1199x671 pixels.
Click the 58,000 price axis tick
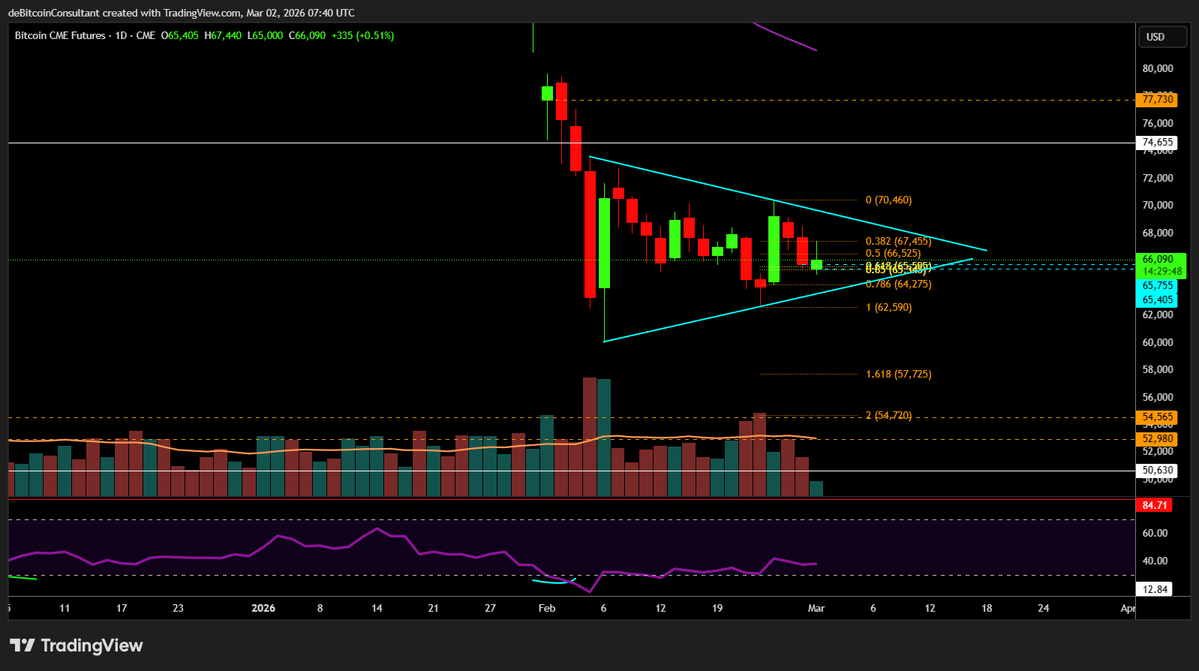(x=1157, y=370)
